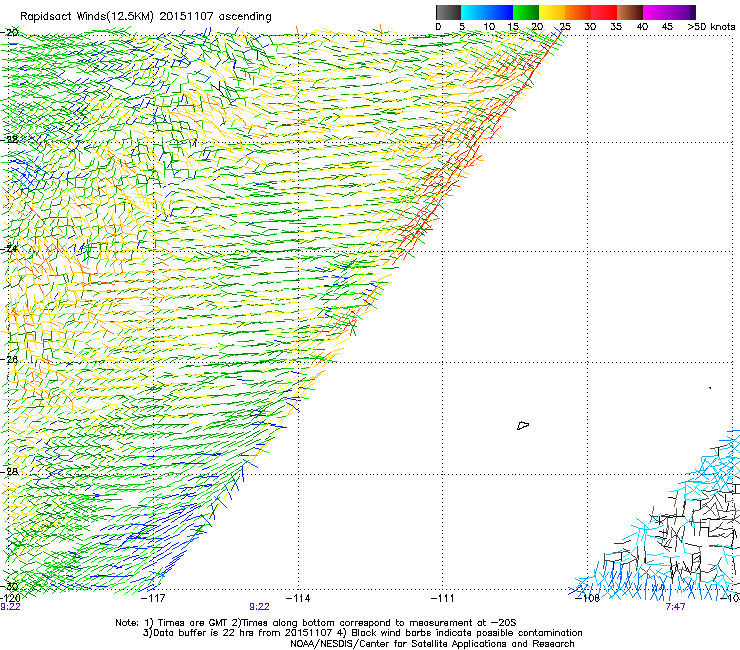740x650 pixels.
Task: Click the brown 35-40 knots legend swatch
Action: point(630,12)
